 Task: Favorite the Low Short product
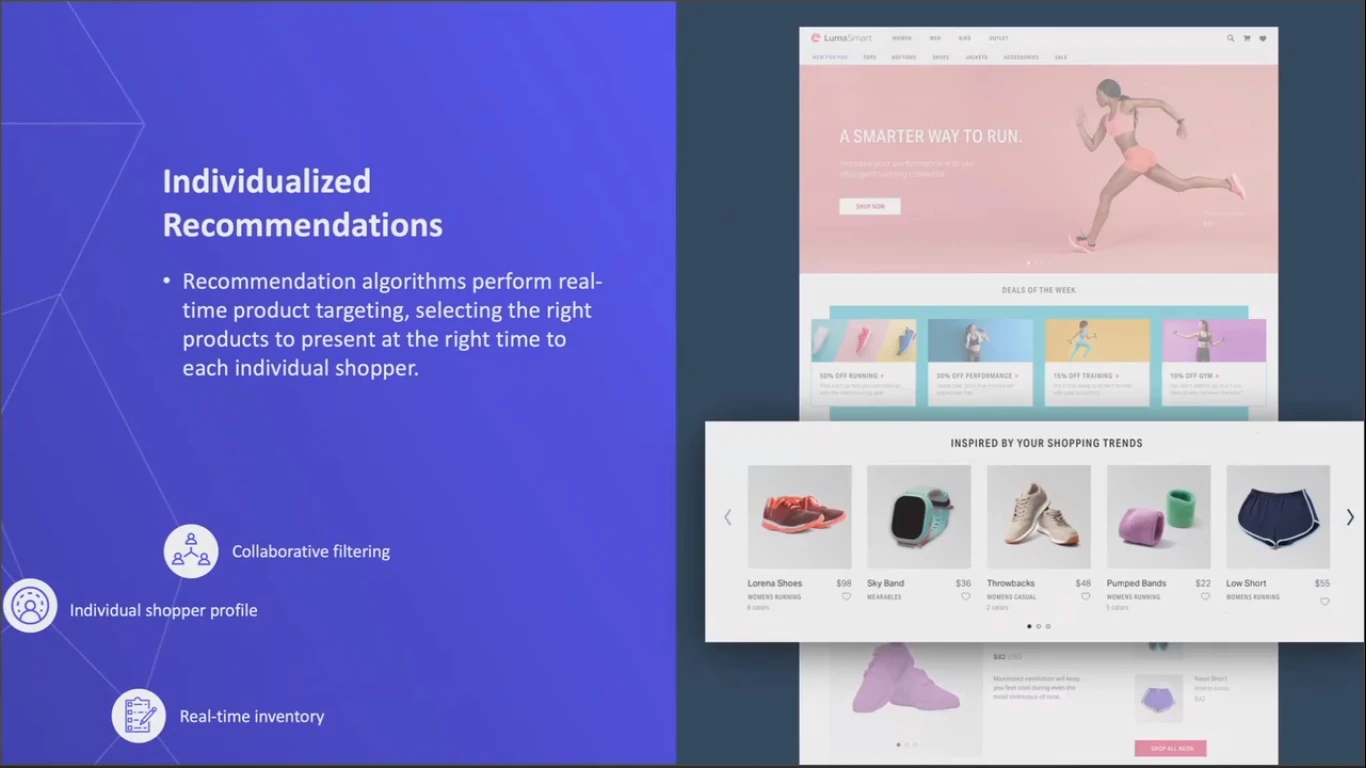point(1324,602)
